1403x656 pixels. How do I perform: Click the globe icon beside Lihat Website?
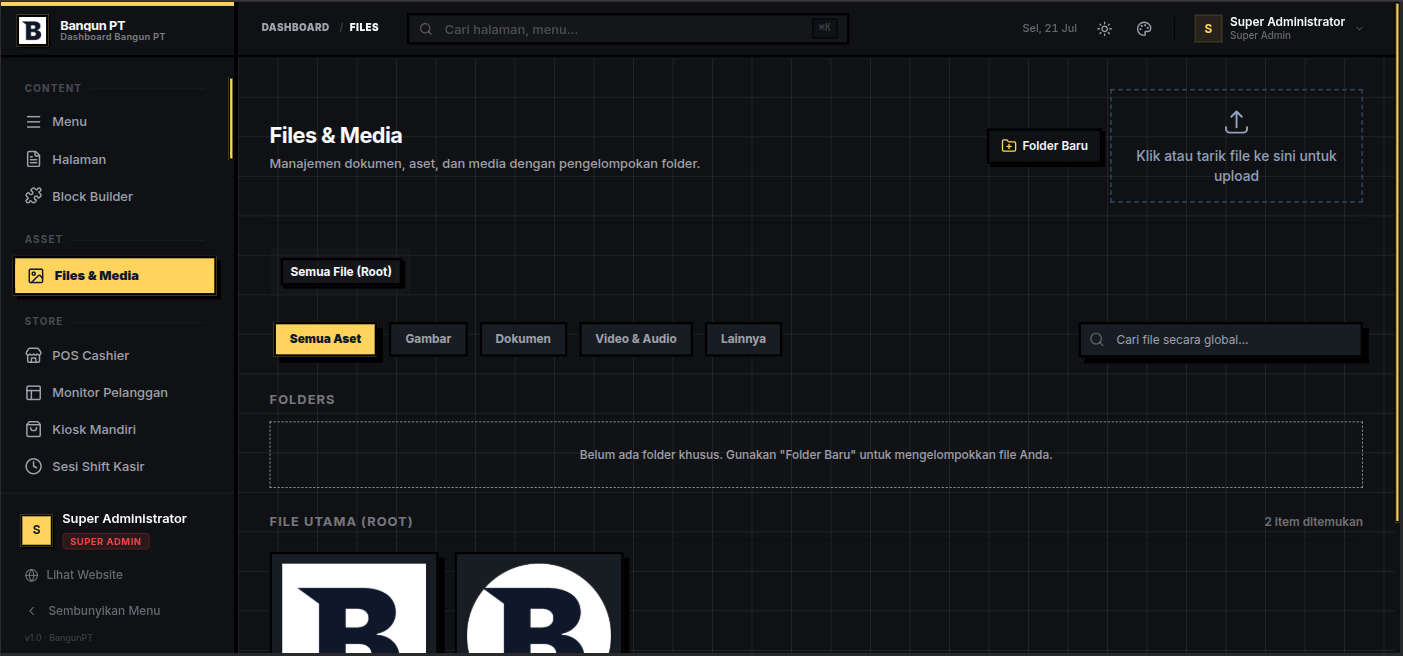[32, 575]
